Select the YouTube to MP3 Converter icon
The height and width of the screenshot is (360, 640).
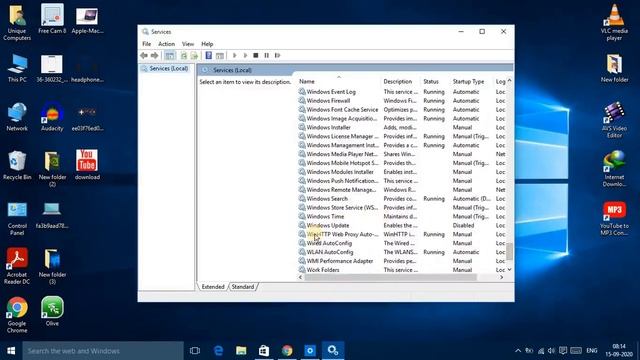tap(614, 218)
